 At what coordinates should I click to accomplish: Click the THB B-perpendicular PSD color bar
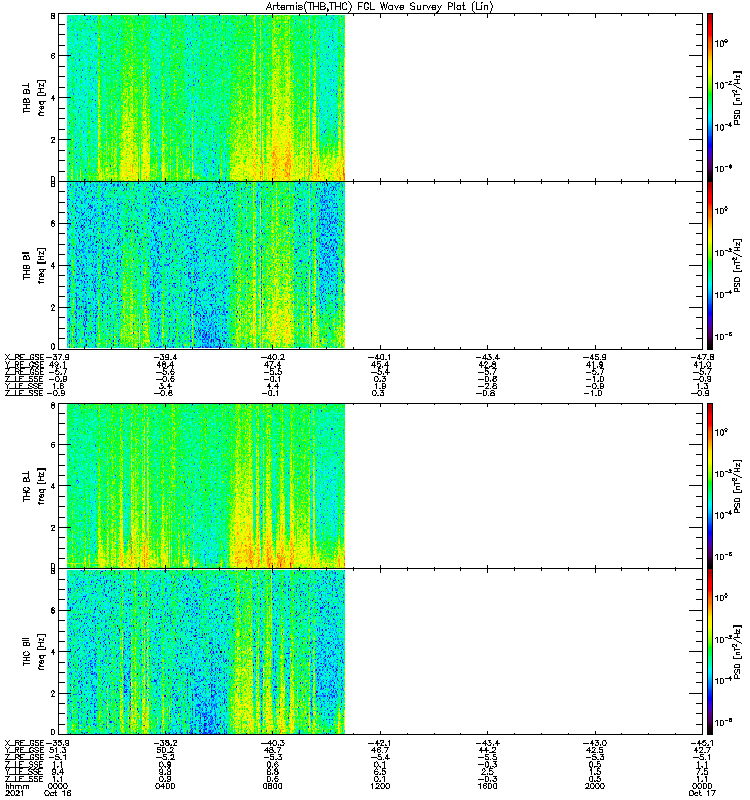pos(710,97)
